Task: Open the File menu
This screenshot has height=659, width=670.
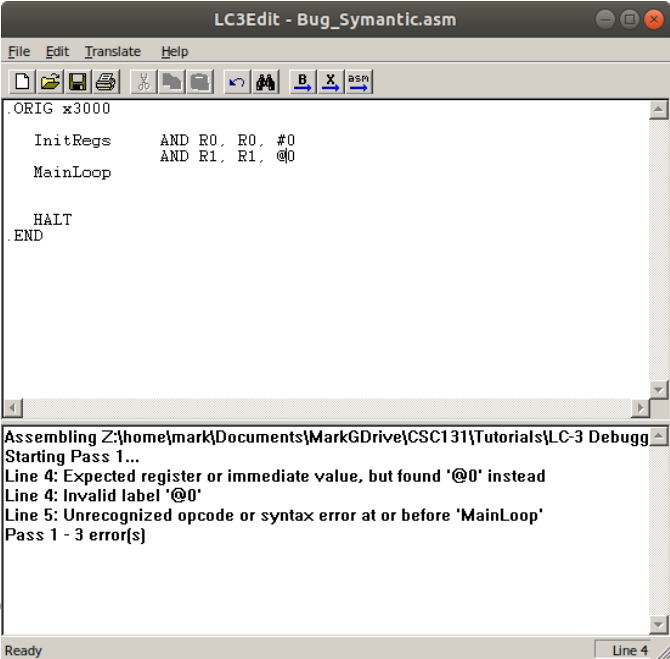Action: point(19,52)
